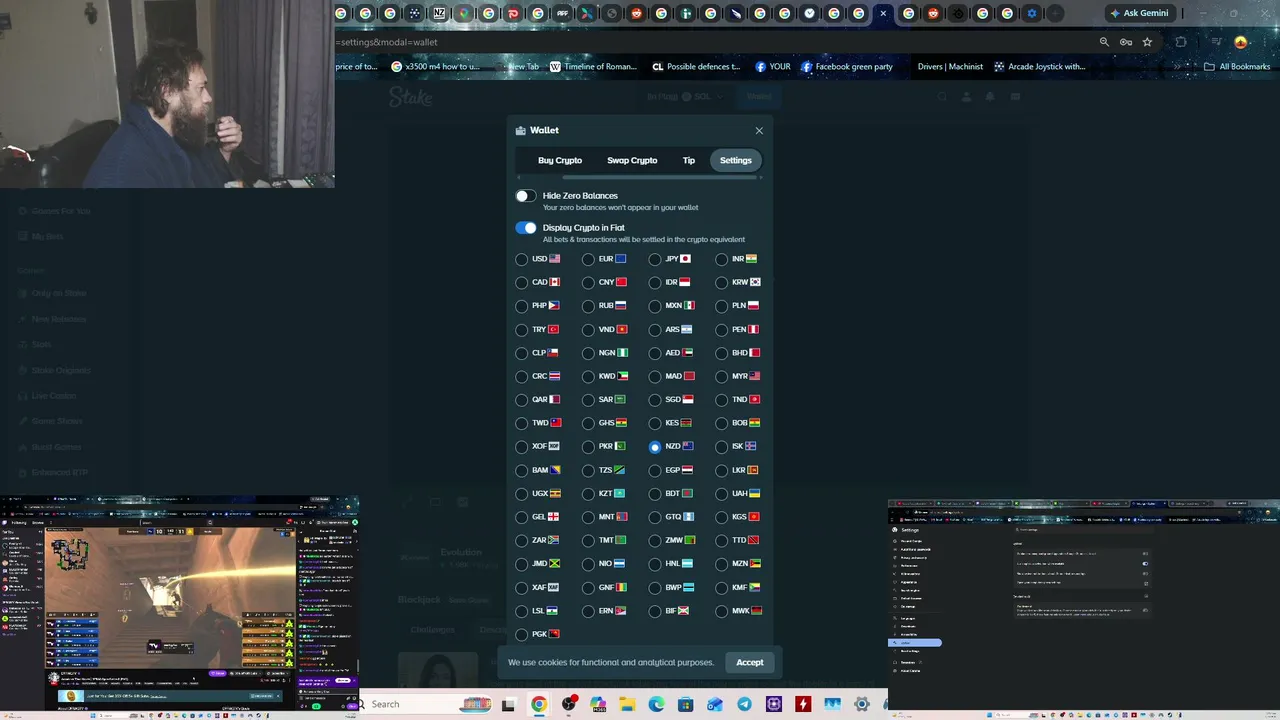Viewport: 1280px width, 720px height.
Task: Open All Bookmarks folder
Action: point(1237,67)
